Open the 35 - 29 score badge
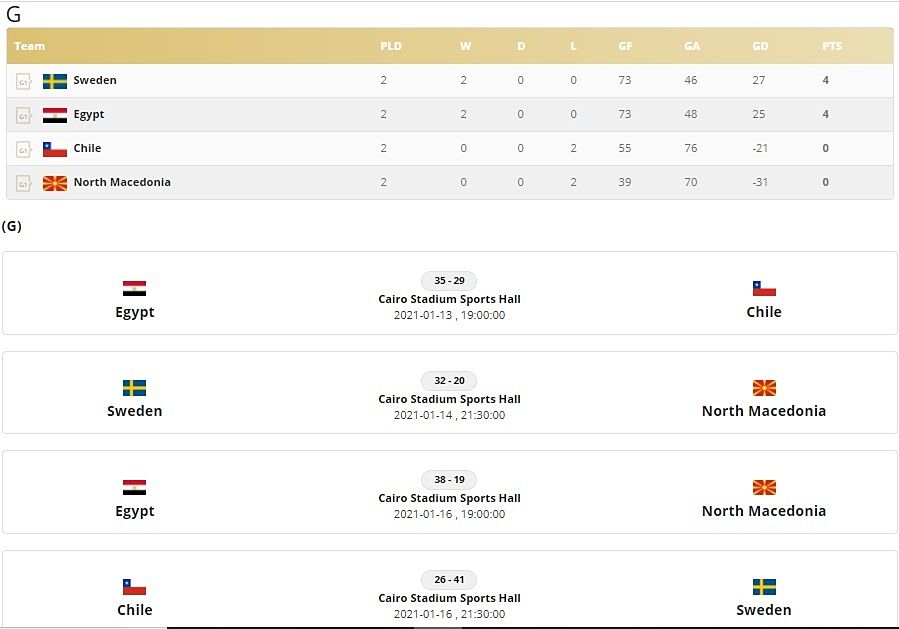Screen dimensions: 899x629 (449, 281)
